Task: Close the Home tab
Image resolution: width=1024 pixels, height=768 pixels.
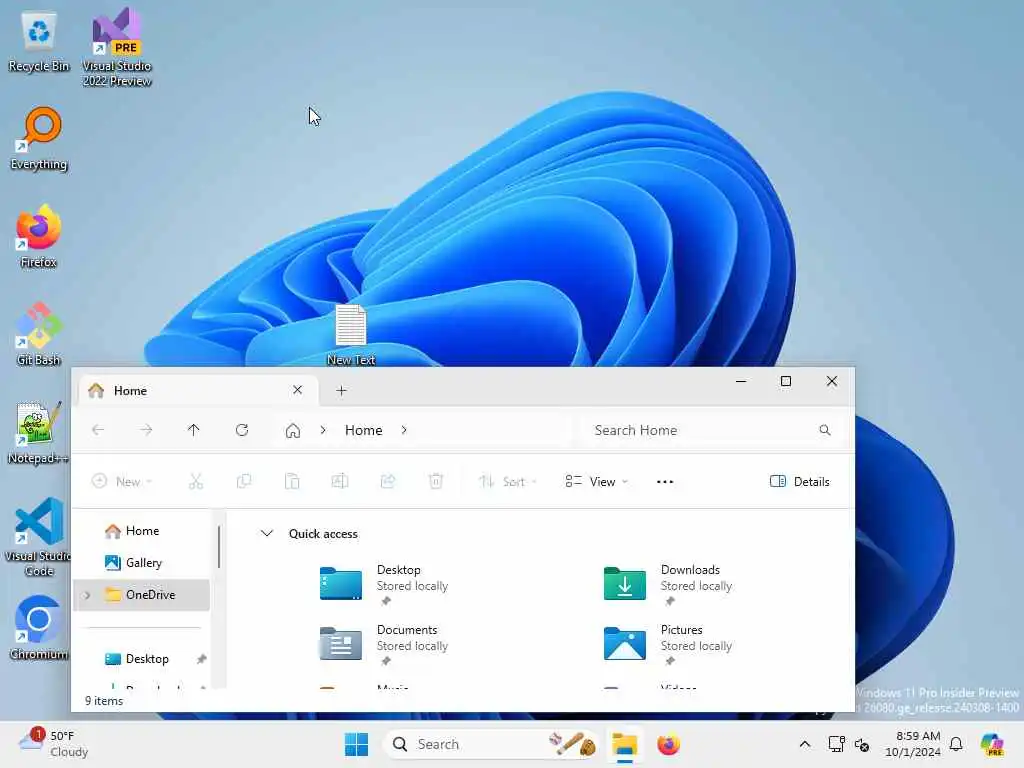Action: pyautogui.click(x=298, y=390)
